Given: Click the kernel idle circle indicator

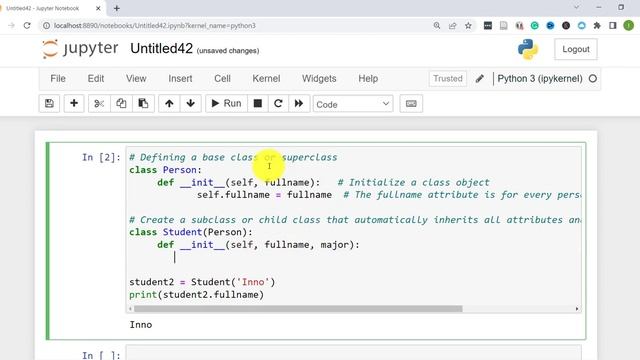Looking at the screenshot, I should 593,78.
